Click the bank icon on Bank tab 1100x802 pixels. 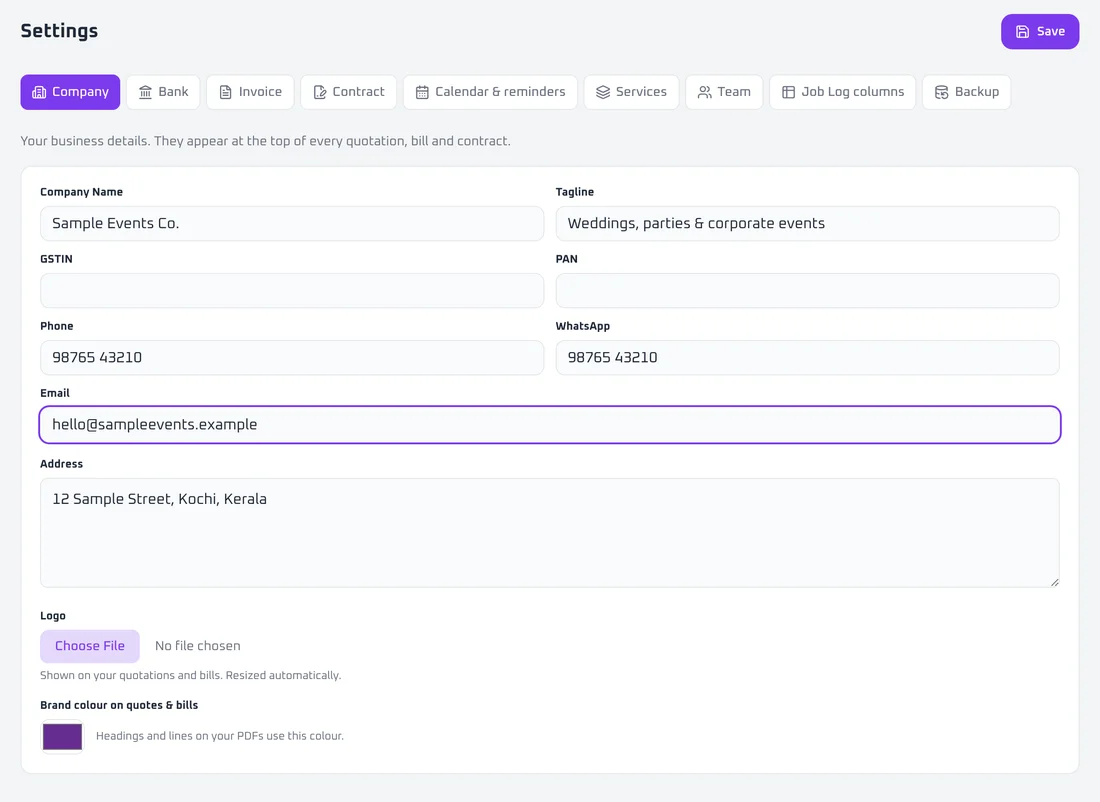coord(145,92)
